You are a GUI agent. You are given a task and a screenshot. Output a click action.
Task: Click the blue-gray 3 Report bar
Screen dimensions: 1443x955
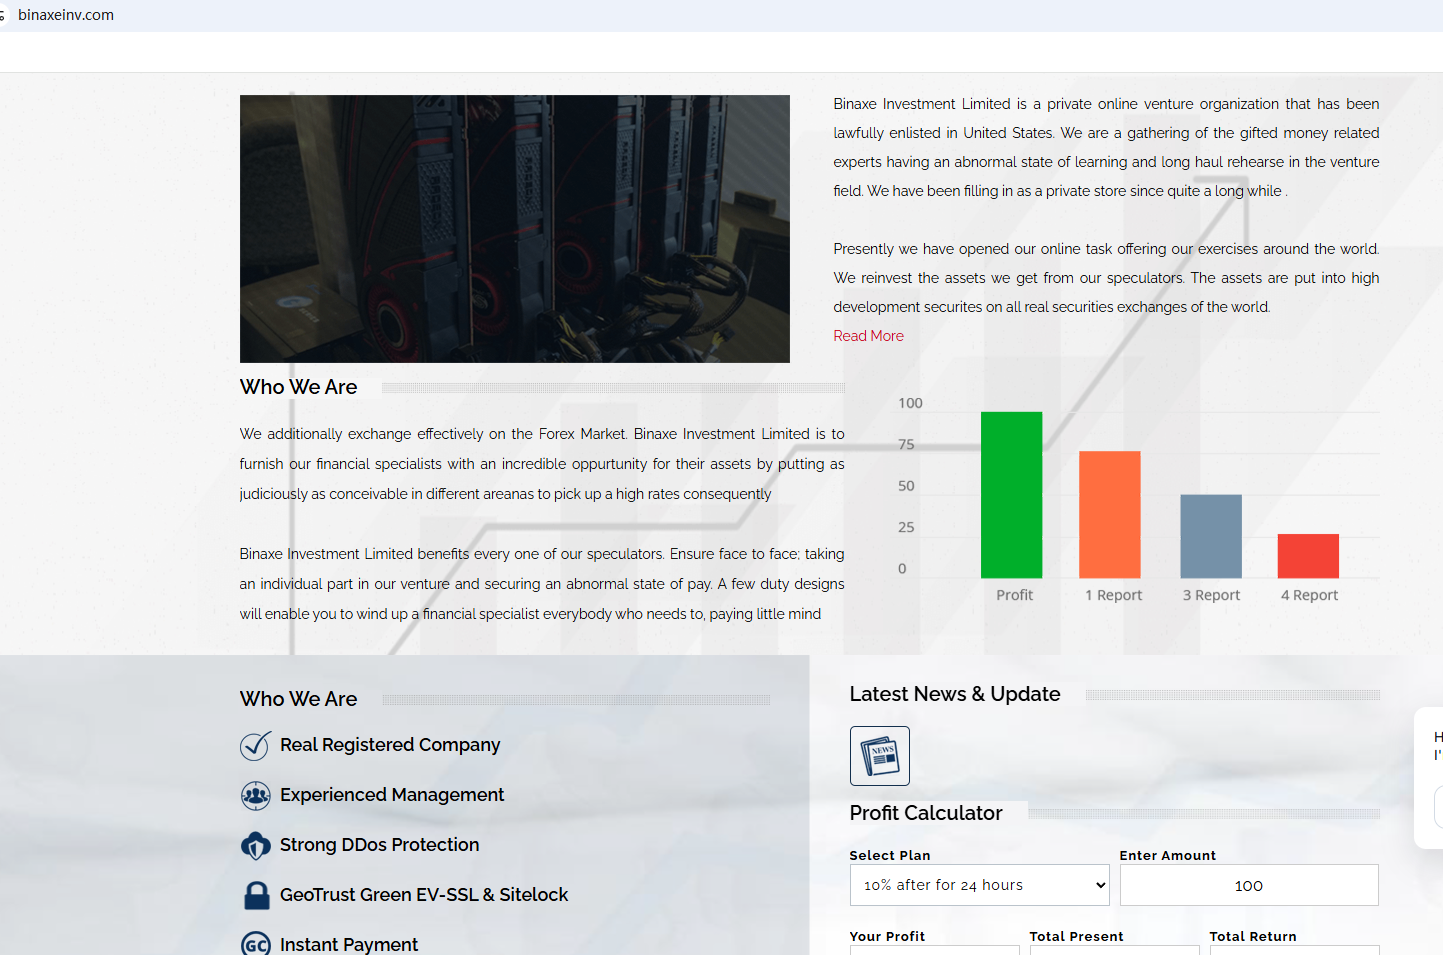click(x=1211, y=536)
